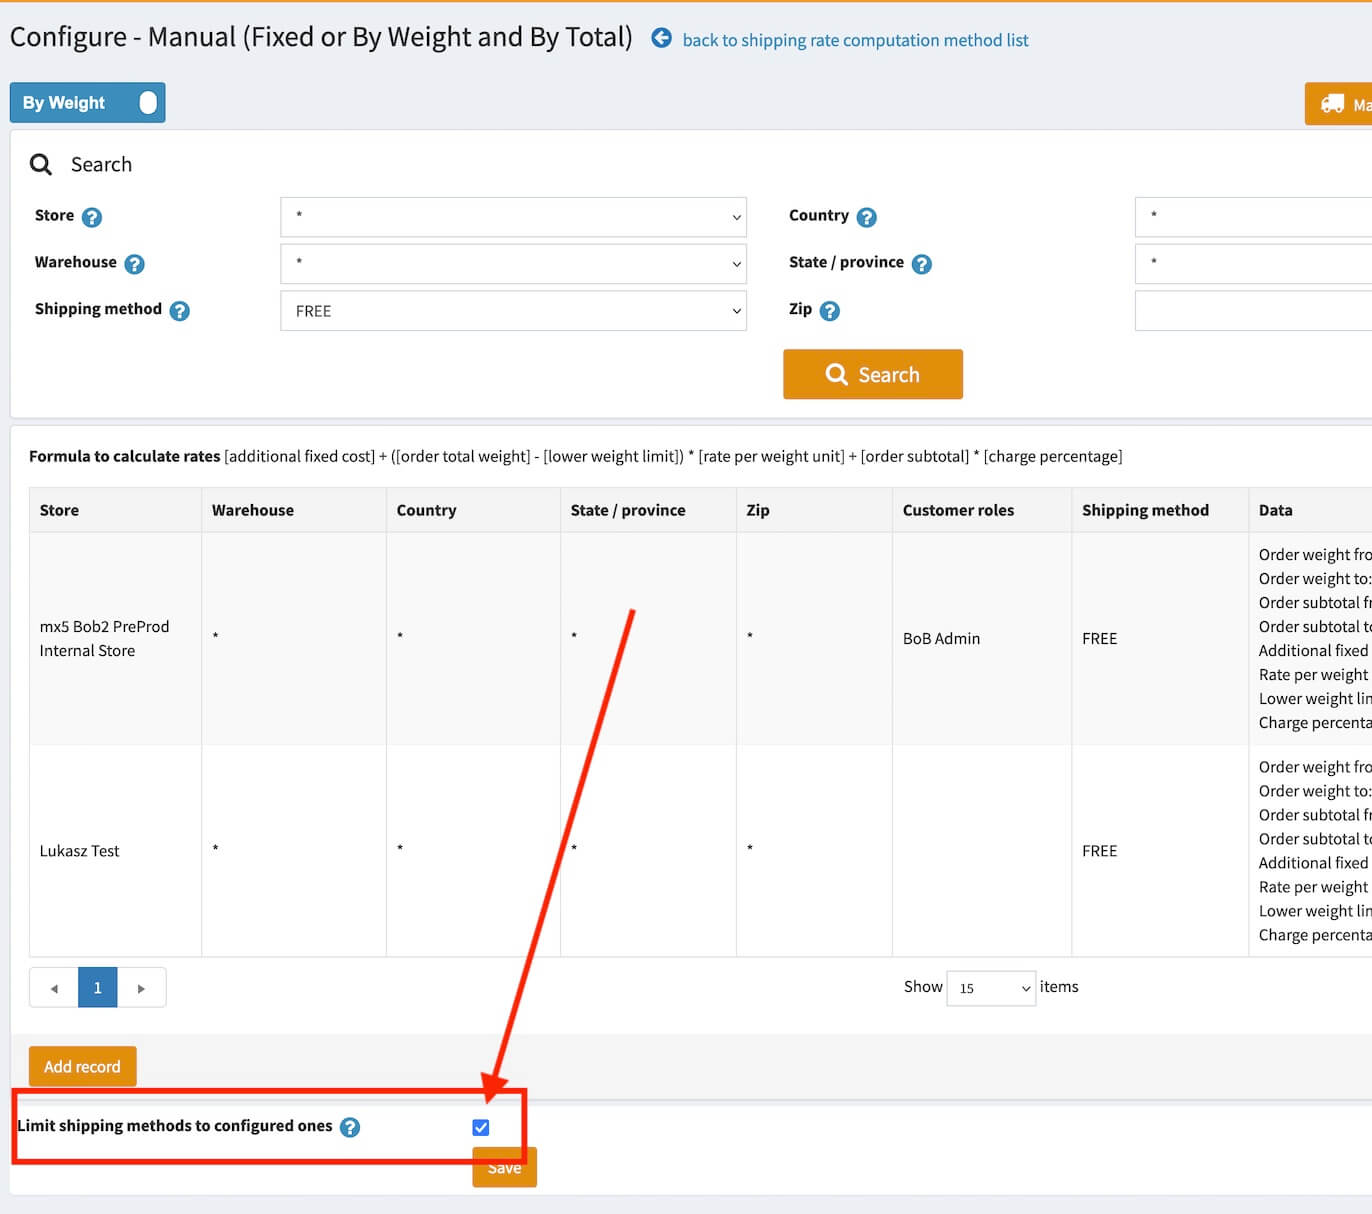Uncheck Limit shipping methods to configured ones
The height and width of the screenshot is (1214, 1372).
pos(481,1127)
